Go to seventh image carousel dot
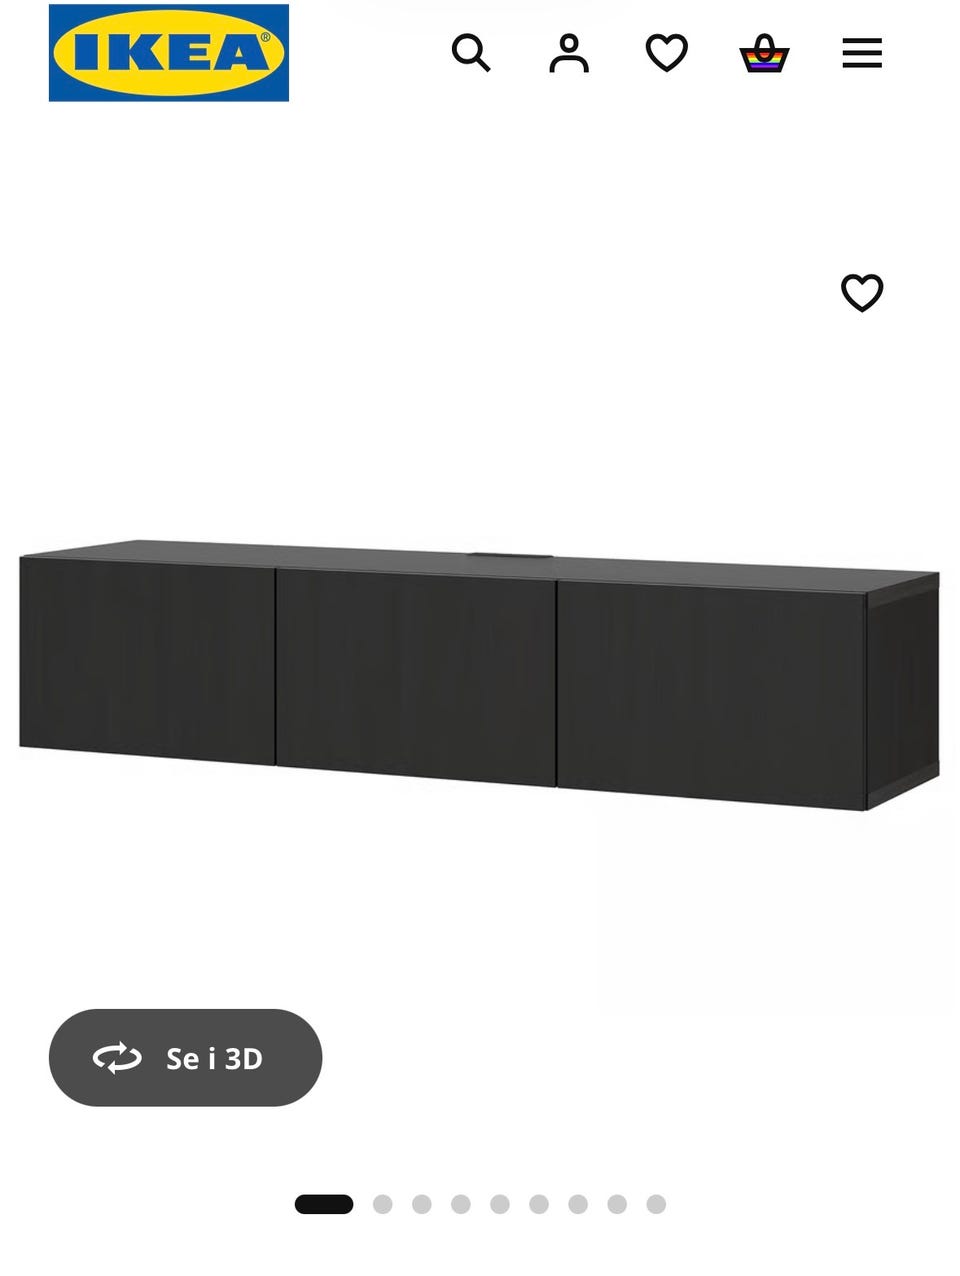 point(578,1204)
